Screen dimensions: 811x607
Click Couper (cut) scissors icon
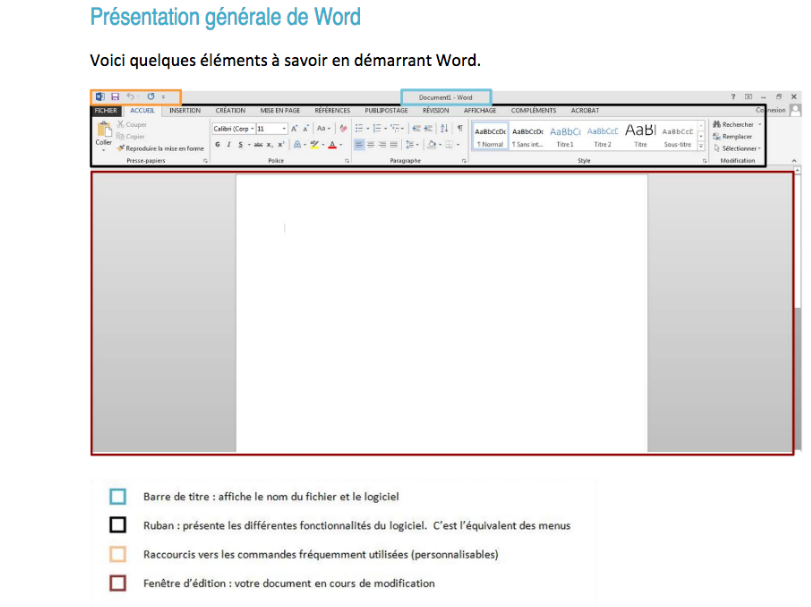pos(121,125)
